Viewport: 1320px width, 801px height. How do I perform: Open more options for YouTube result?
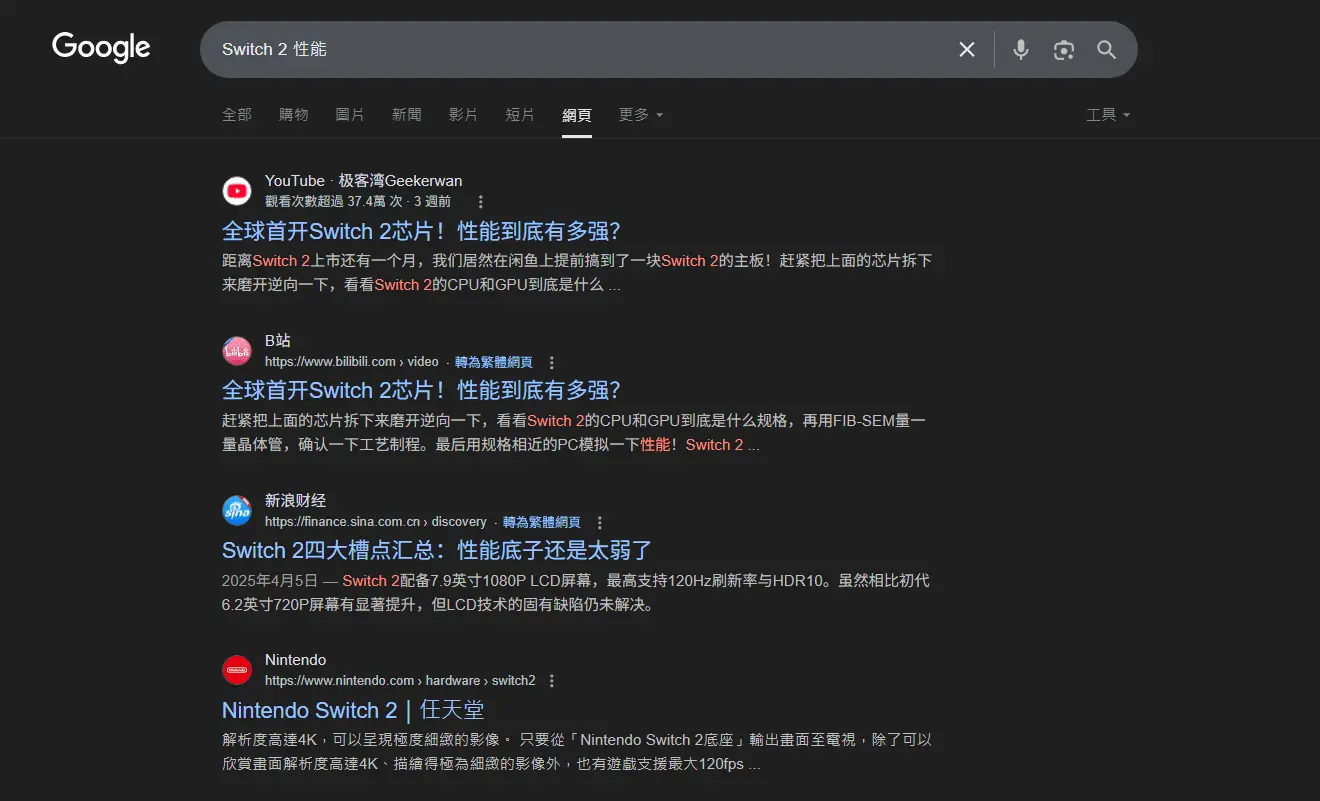tap(480, 202)
